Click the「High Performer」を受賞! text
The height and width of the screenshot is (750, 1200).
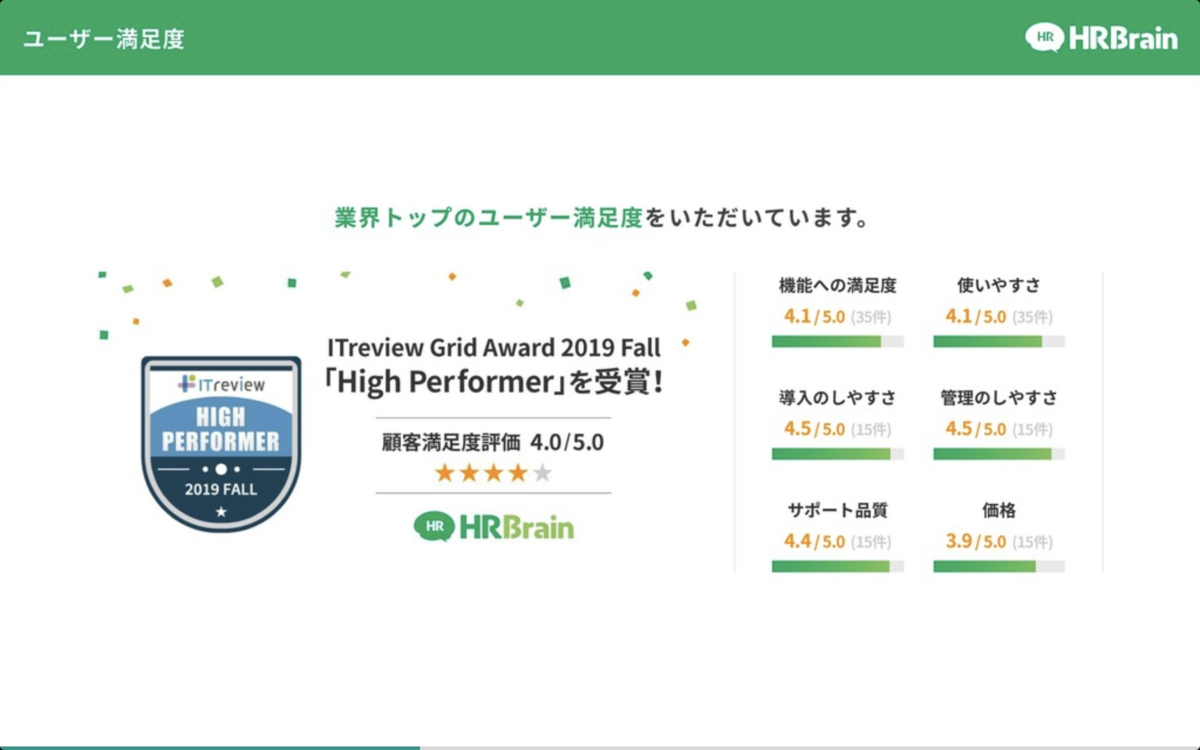click(494, 382)
